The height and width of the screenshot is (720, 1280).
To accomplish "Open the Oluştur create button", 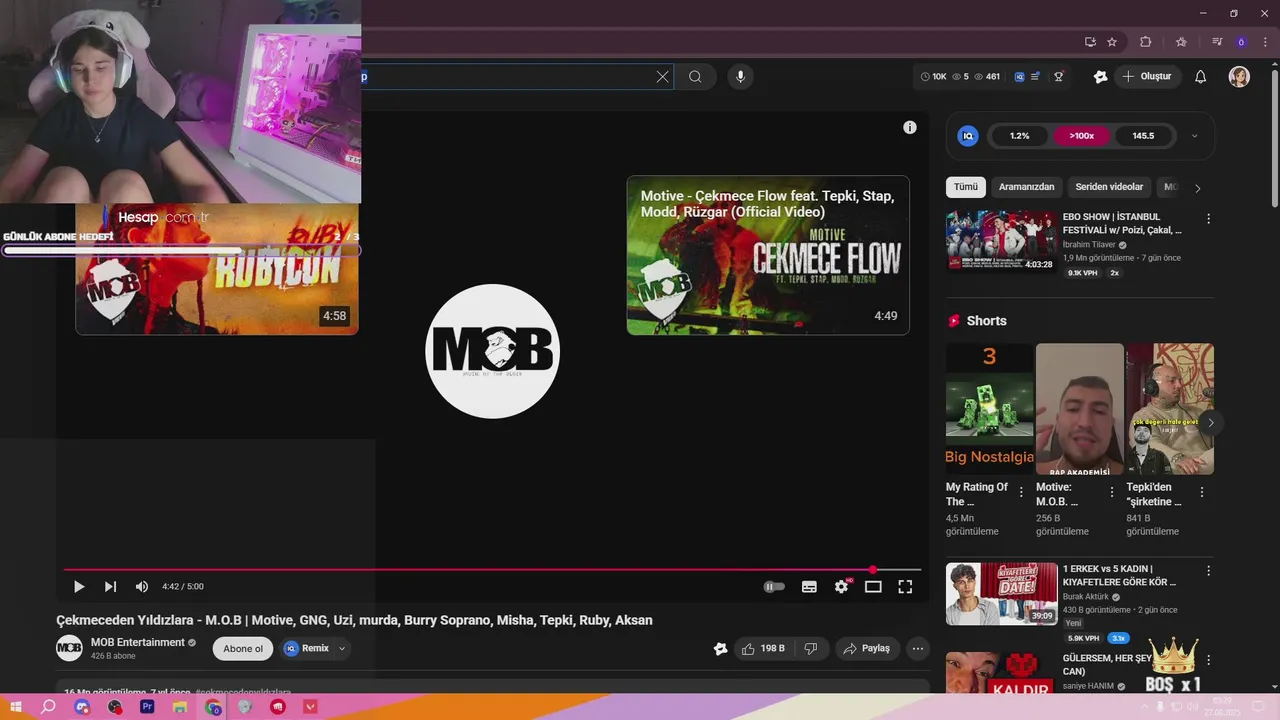I will tap(1148, 77).
